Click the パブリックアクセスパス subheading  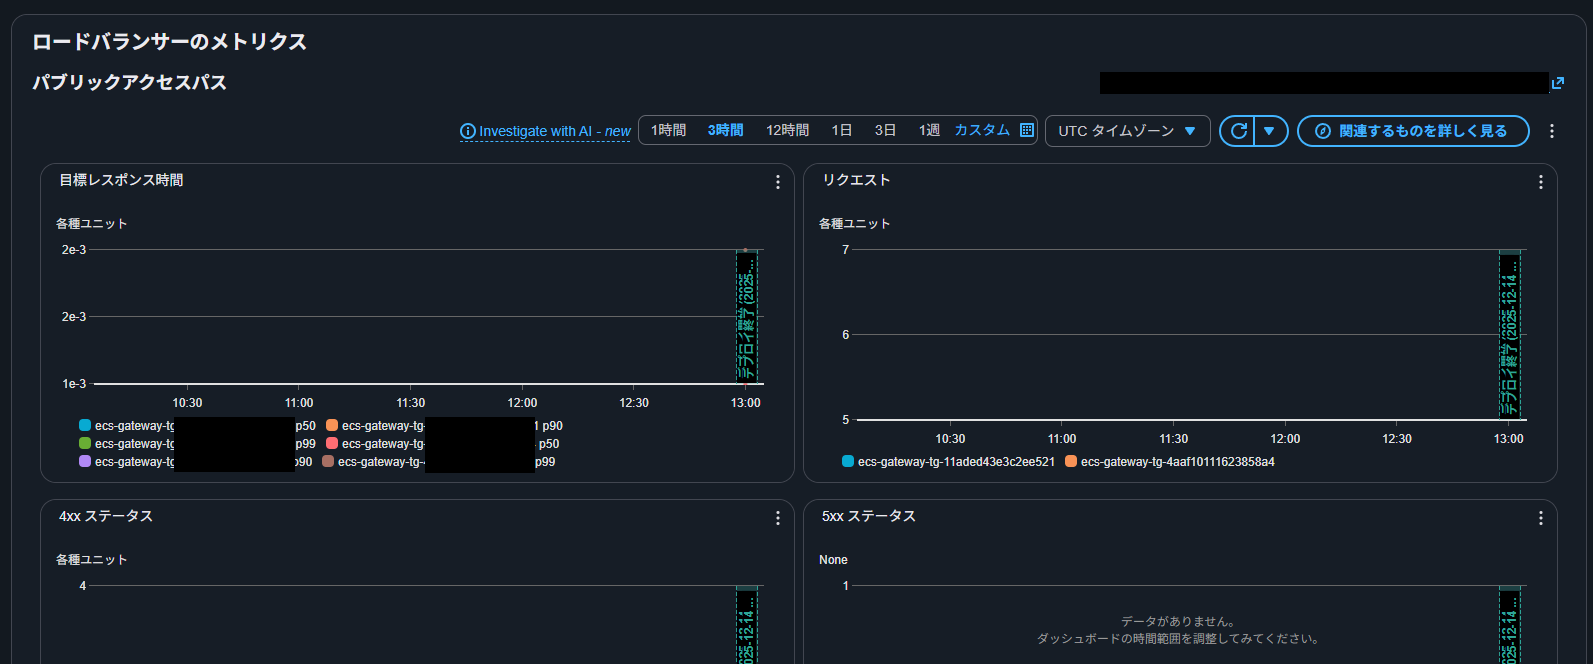tap(130, 82)
